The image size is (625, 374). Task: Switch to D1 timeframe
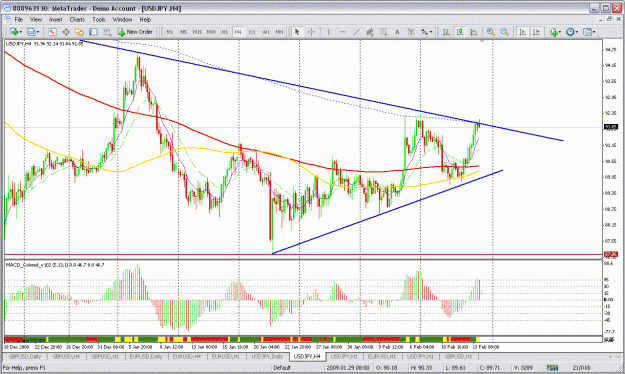(x=252, y=32)
